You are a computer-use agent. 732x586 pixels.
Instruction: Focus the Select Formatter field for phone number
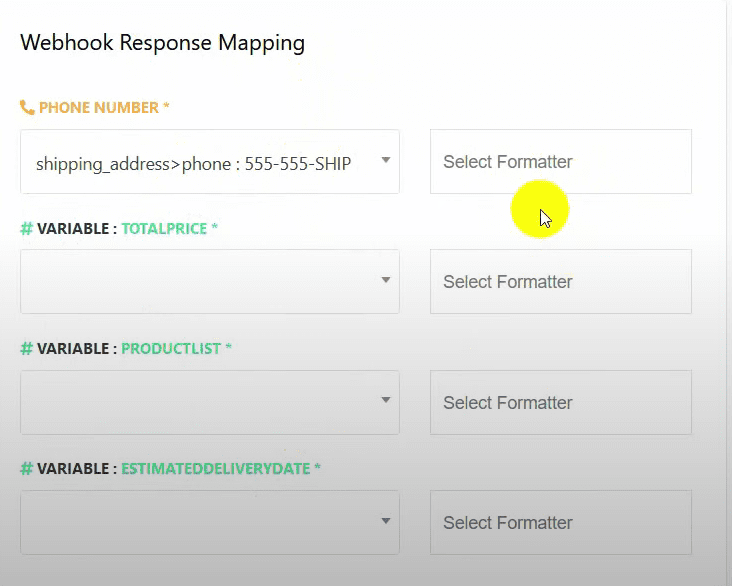(560, 162)
